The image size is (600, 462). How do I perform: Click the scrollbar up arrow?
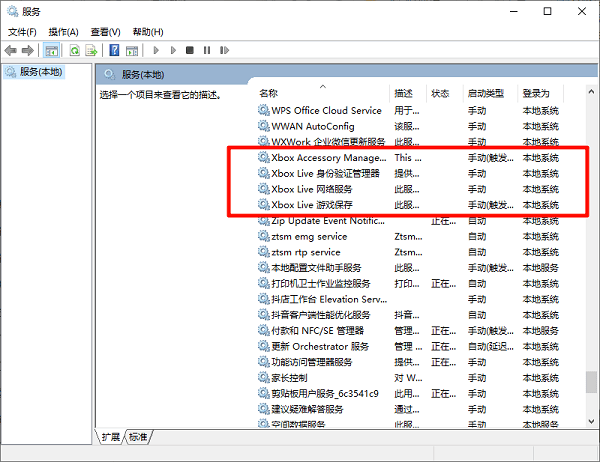tap(591, 91)
